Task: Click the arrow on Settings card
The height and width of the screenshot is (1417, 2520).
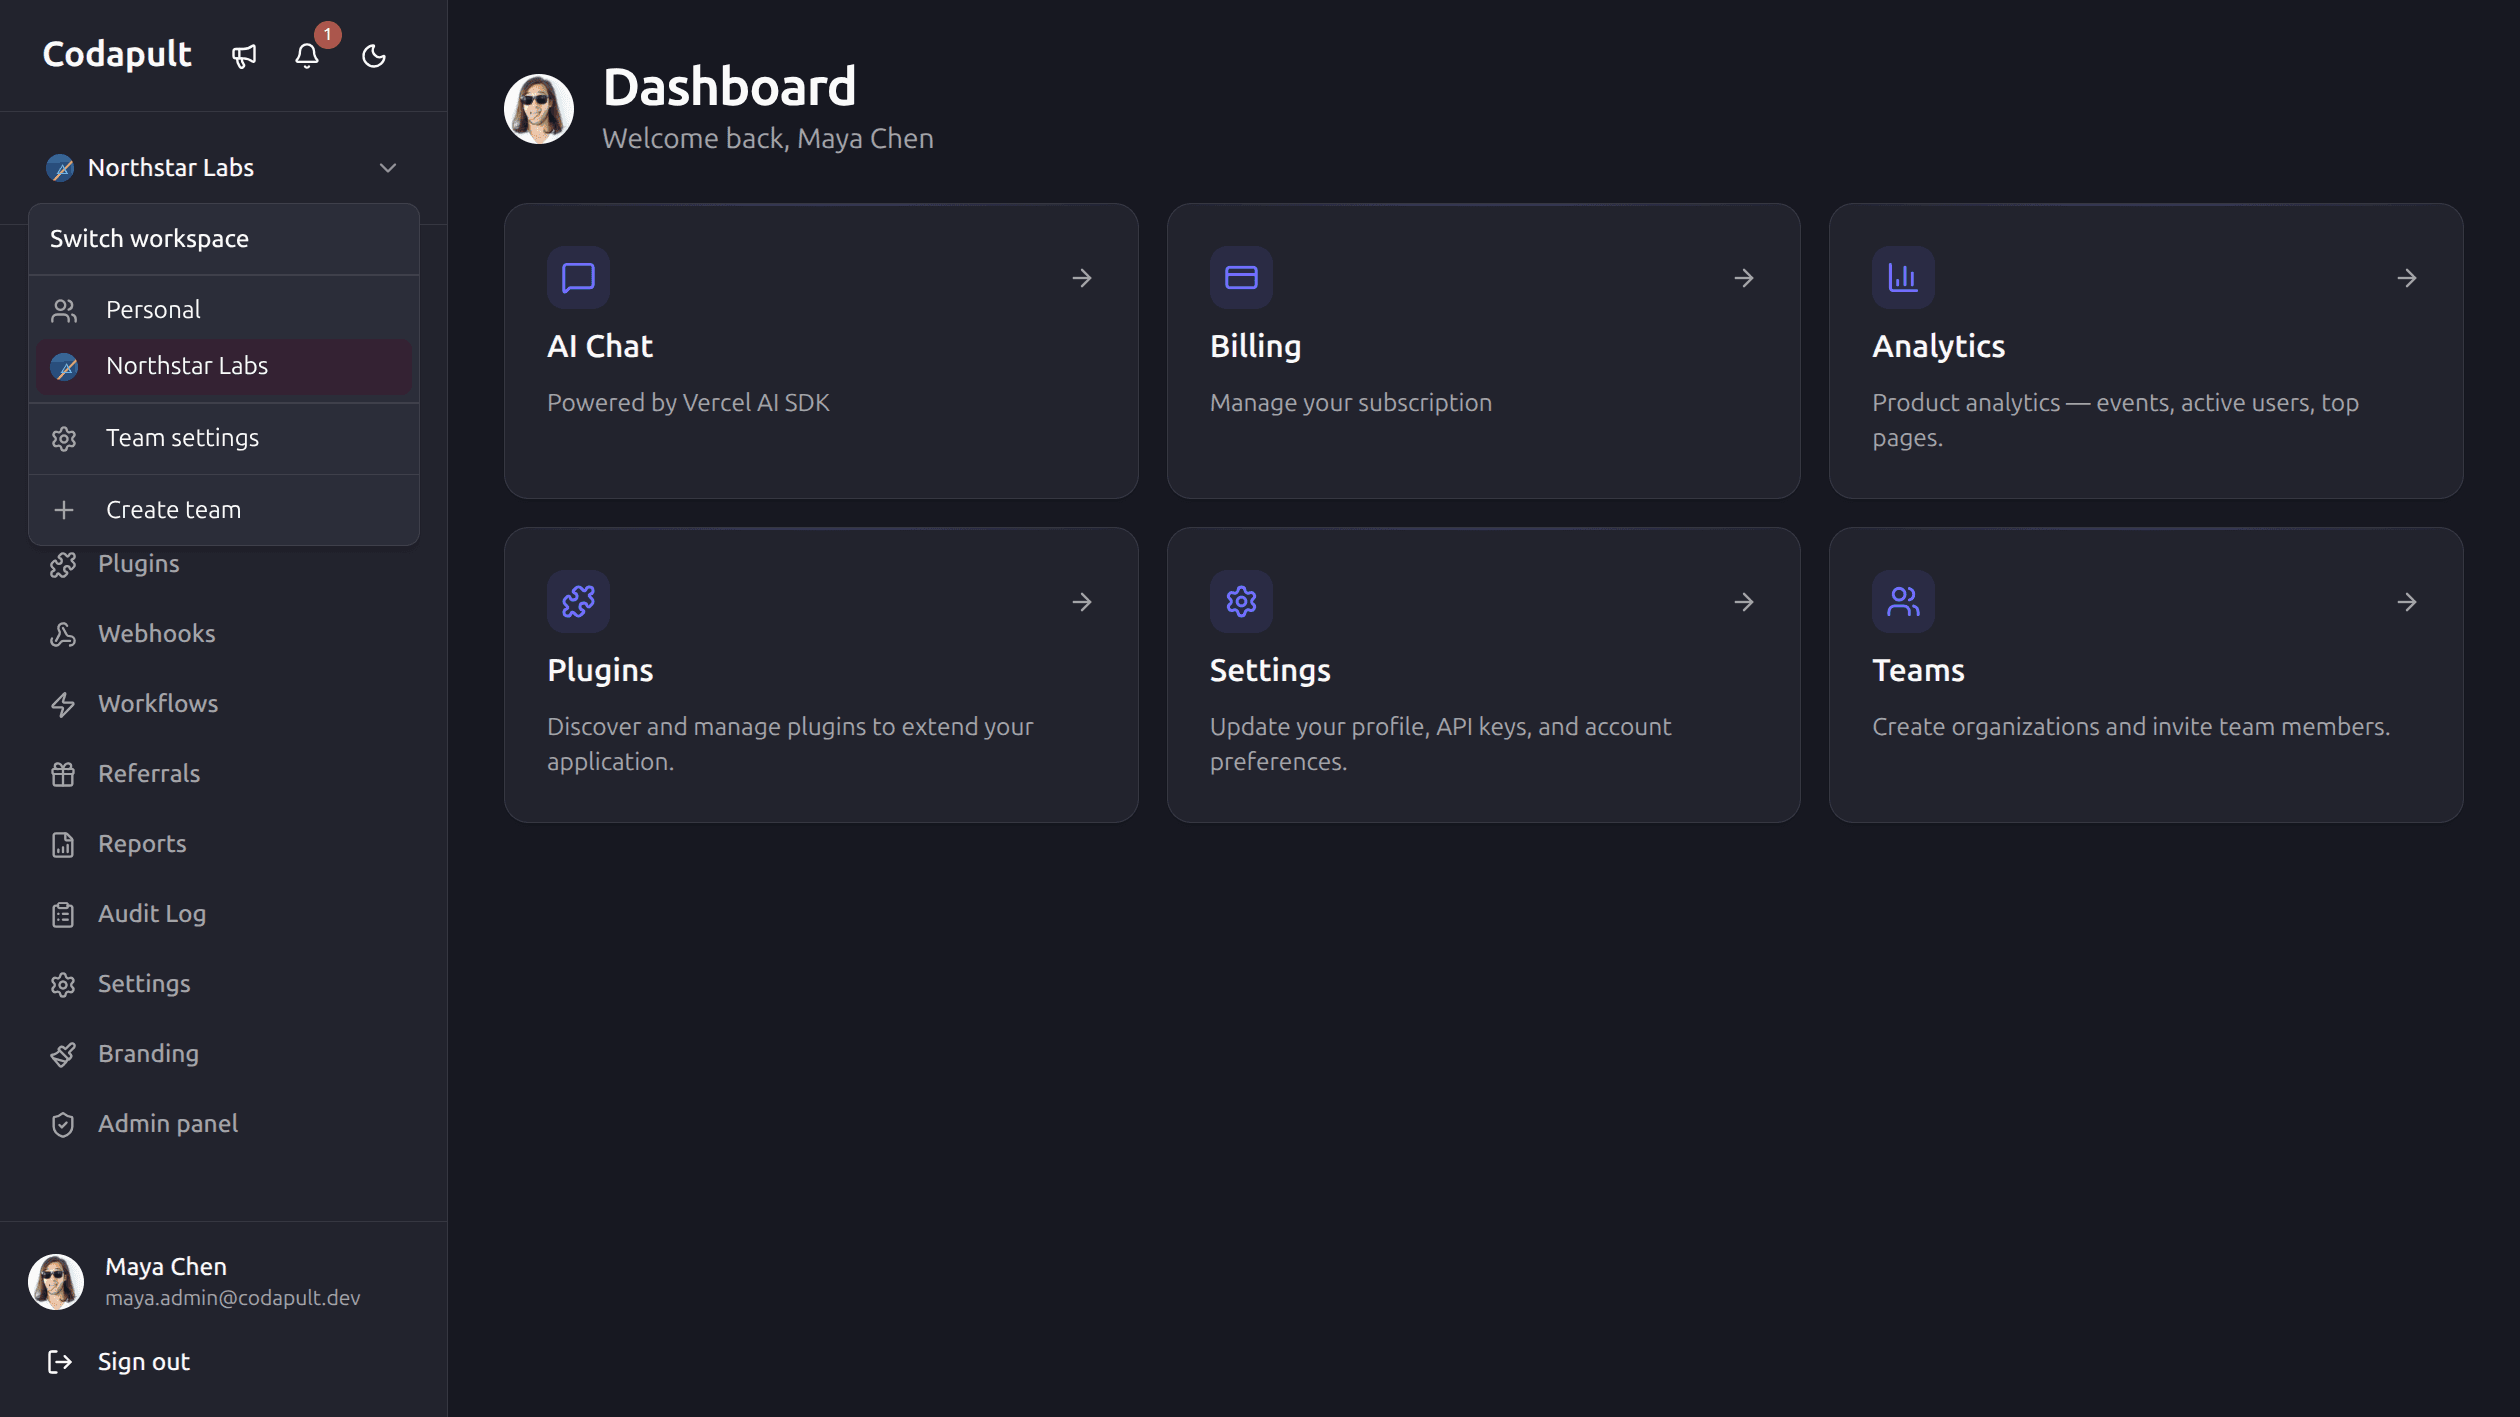Action: [x=1744, y=602]
